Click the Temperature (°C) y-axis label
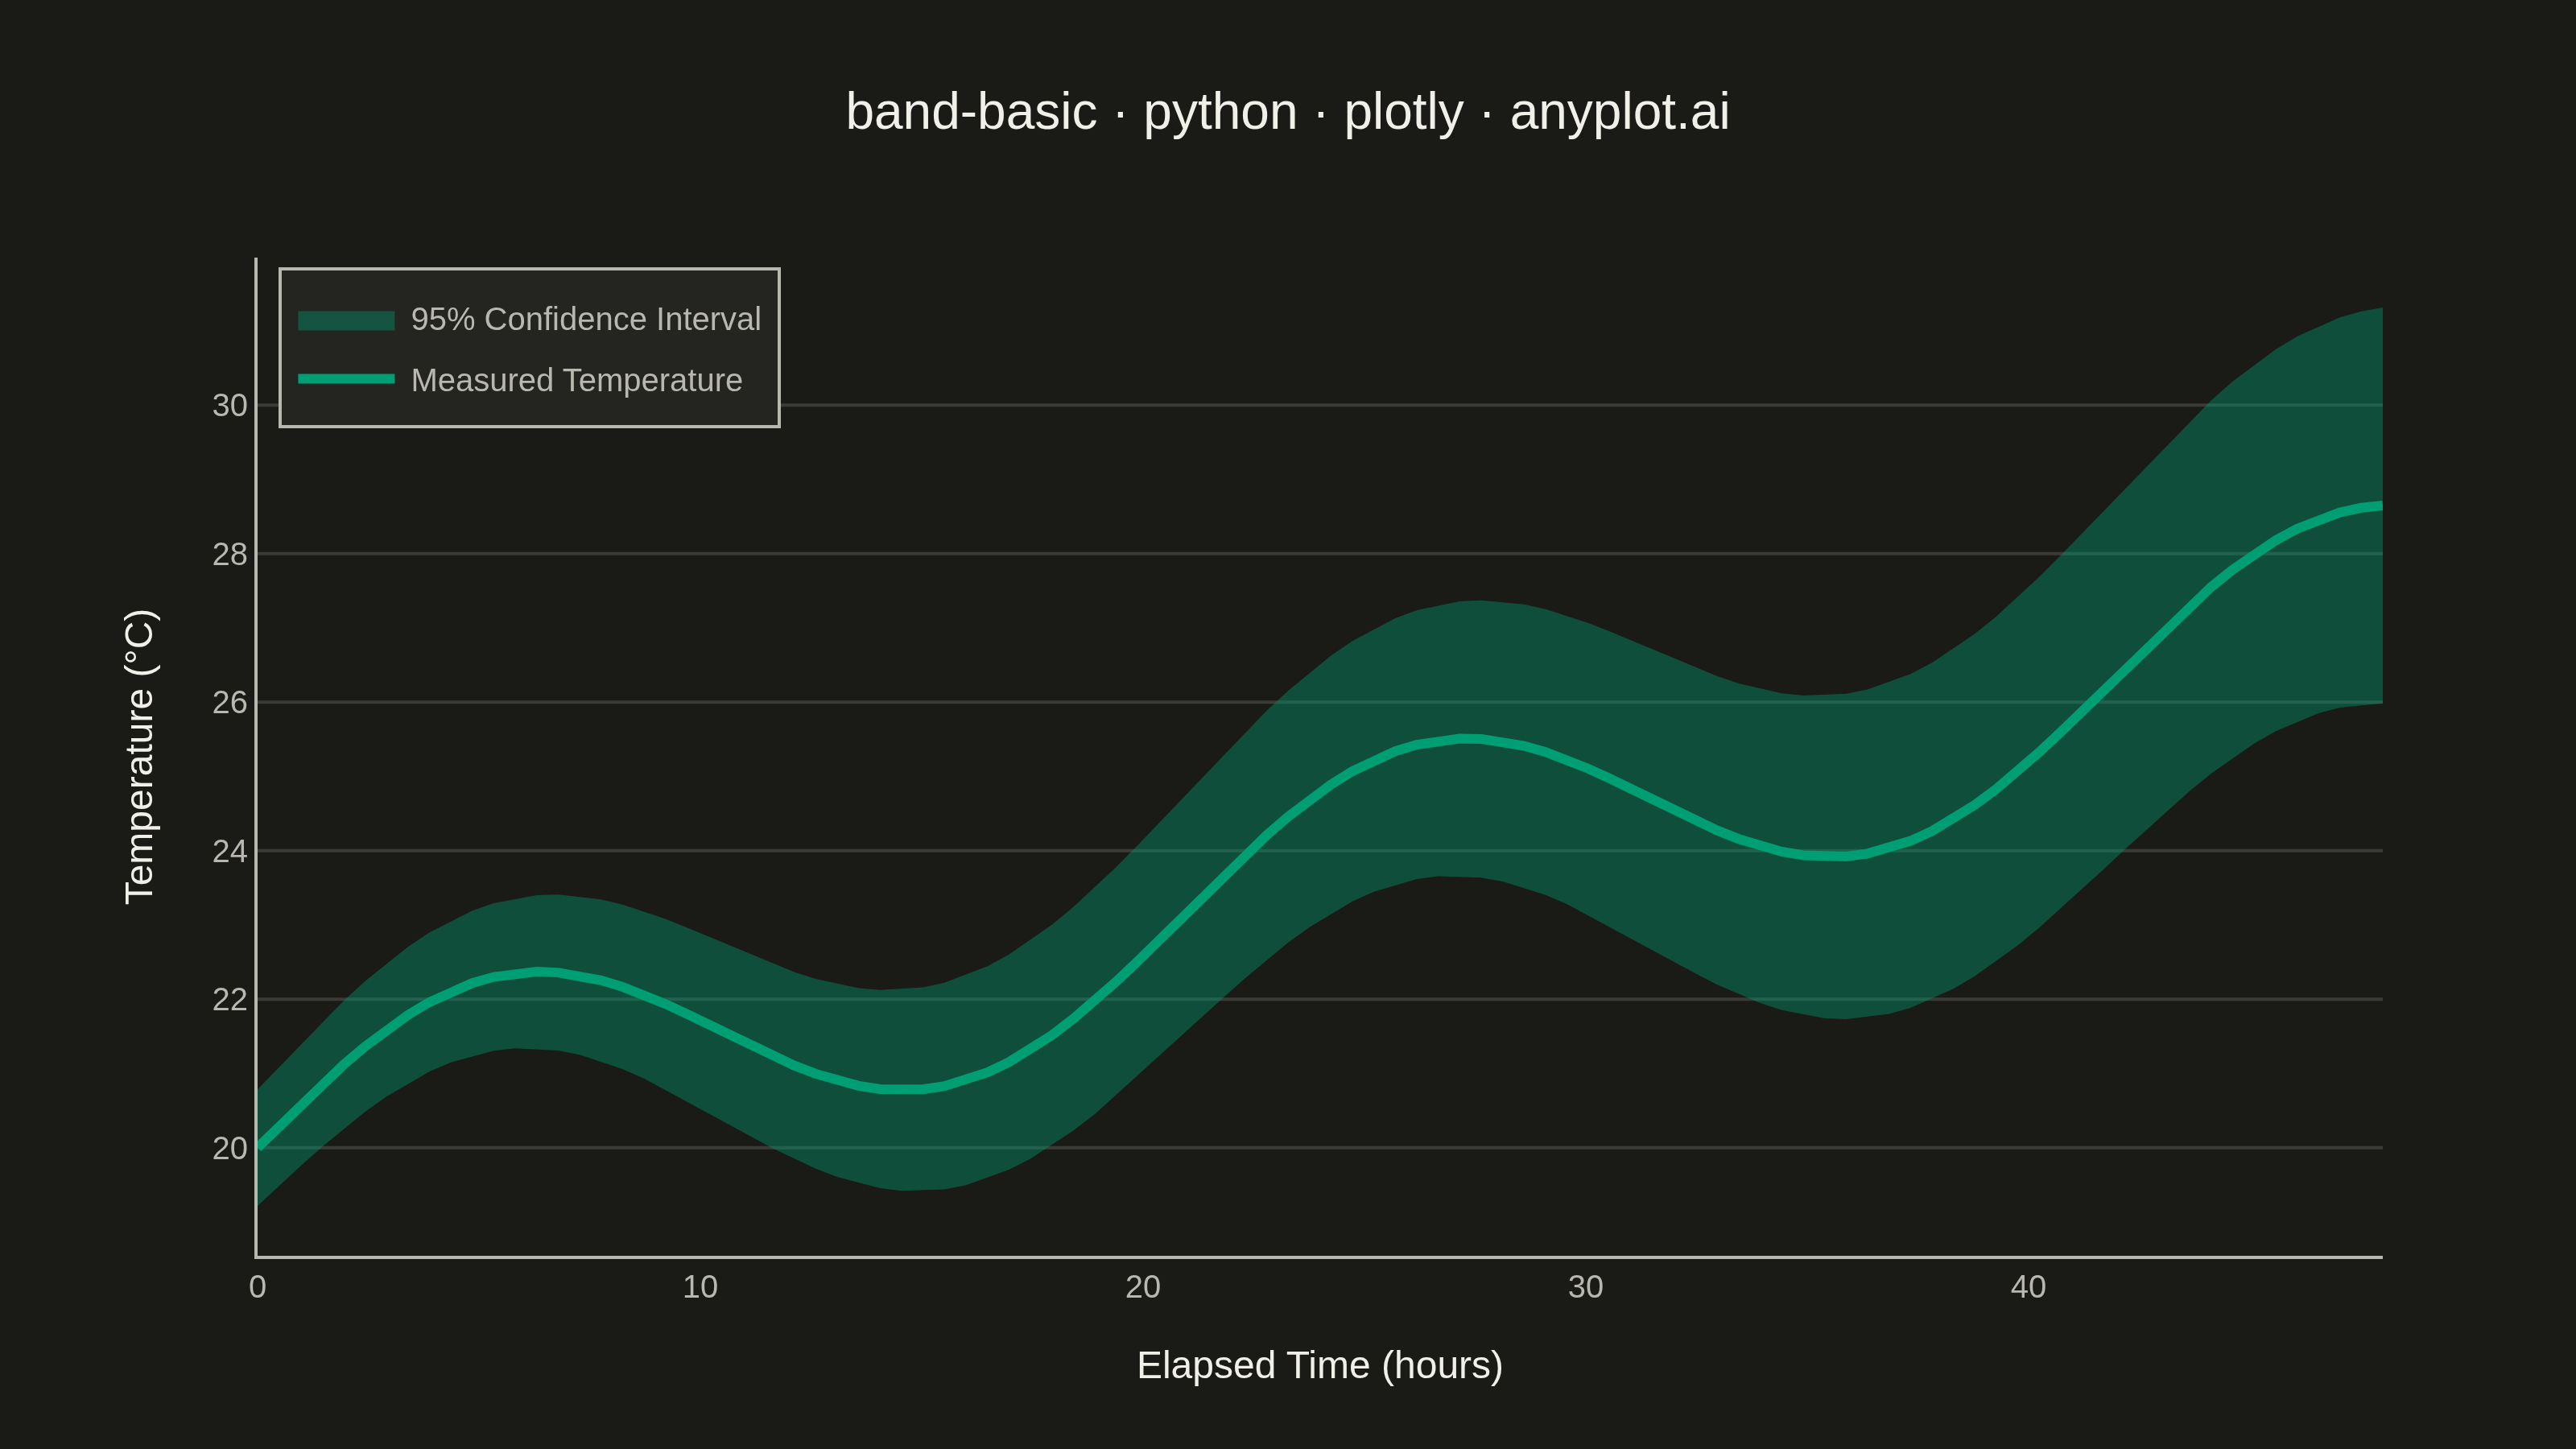2576x1449 pixels. pyautogui.click(x=140, y=756)
